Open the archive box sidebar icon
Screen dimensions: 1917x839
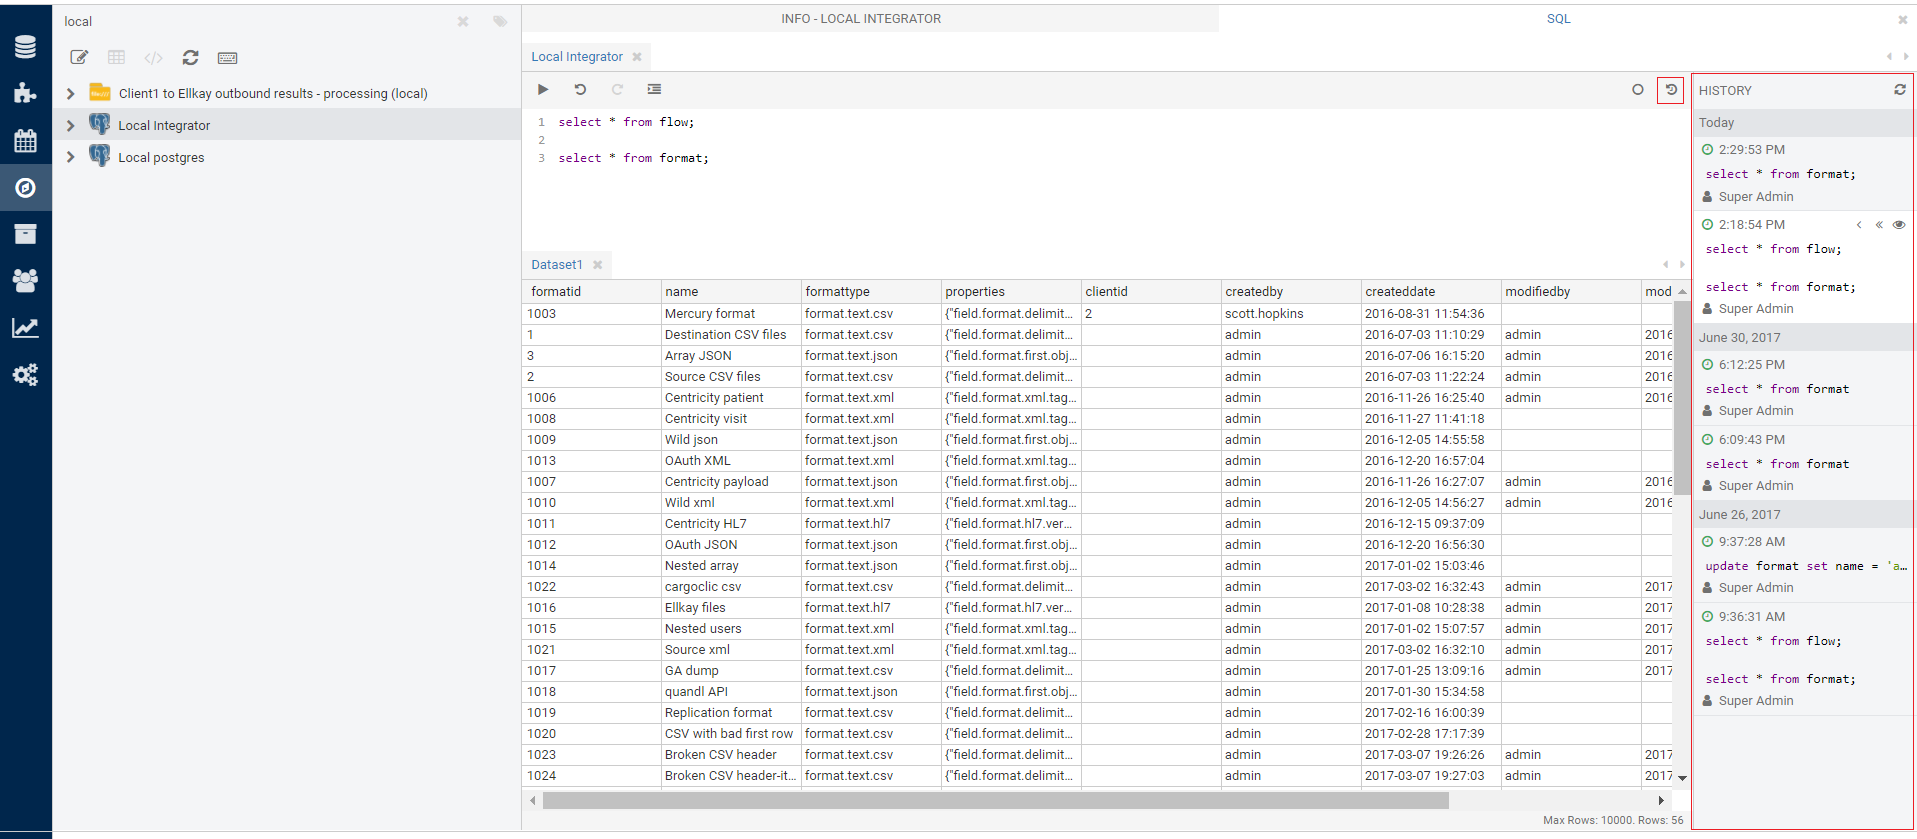coord(25,234)
